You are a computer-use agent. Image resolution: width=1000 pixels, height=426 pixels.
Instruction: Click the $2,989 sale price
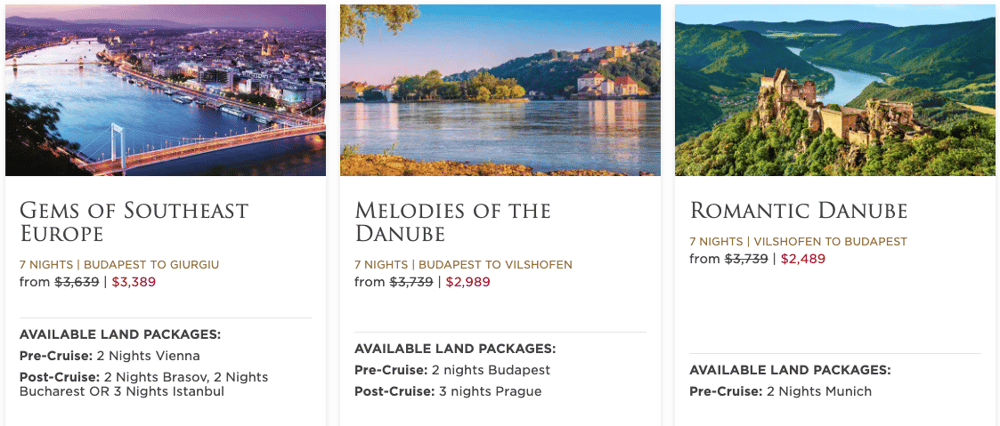click(x=468, y=282)
